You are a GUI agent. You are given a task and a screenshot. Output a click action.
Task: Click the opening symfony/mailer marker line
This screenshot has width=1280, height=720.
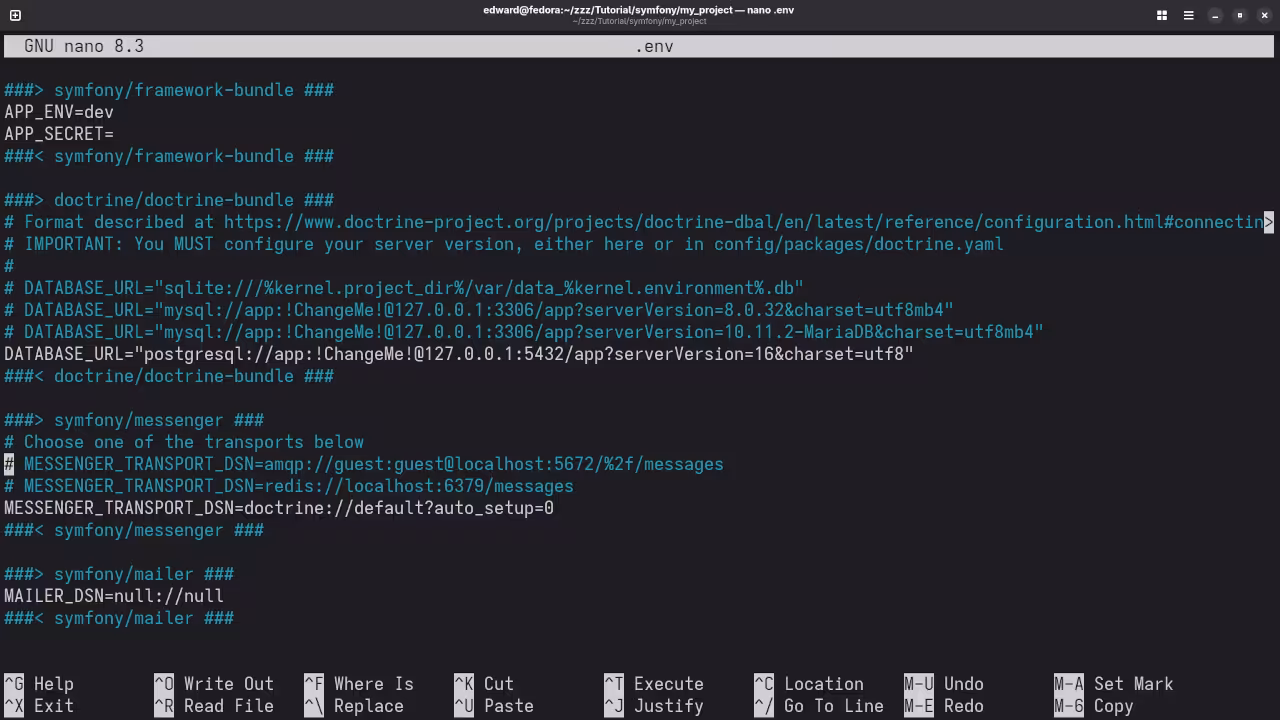pyautogui.click(x=119, y=574)
